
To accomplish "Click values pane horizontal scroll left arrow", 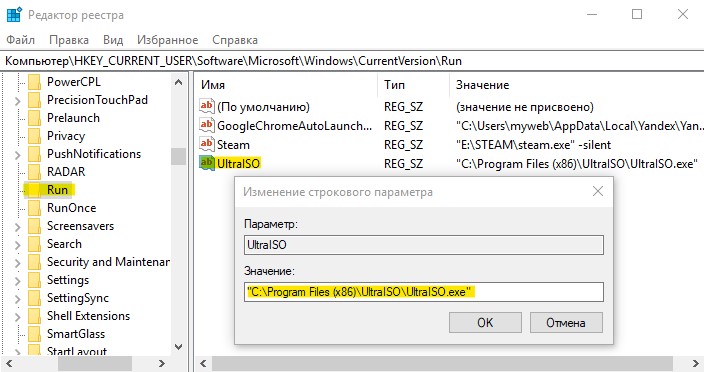I will point(203,363).
